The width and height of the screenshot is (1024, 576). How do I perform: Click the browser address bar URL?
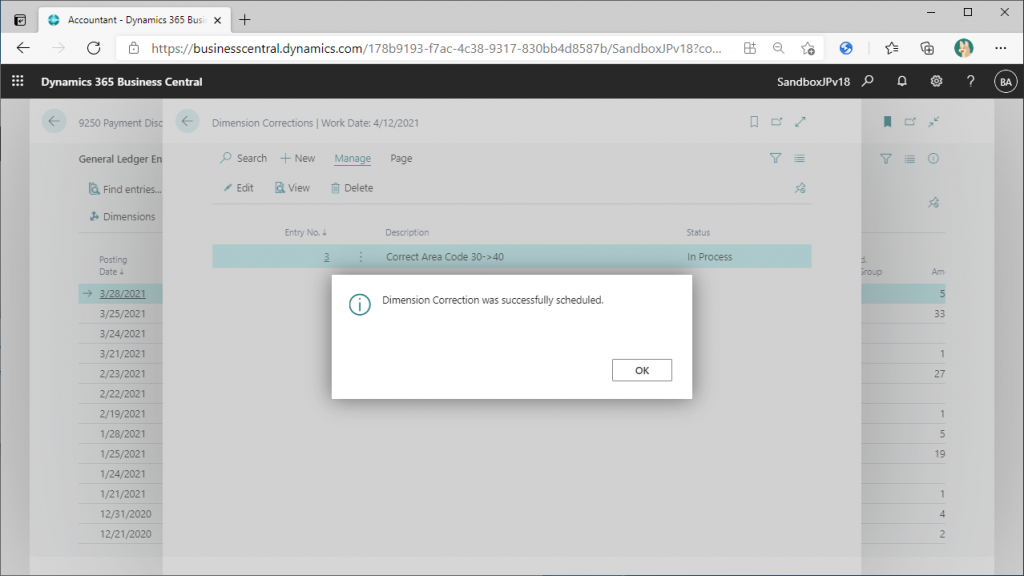(436, 48)
